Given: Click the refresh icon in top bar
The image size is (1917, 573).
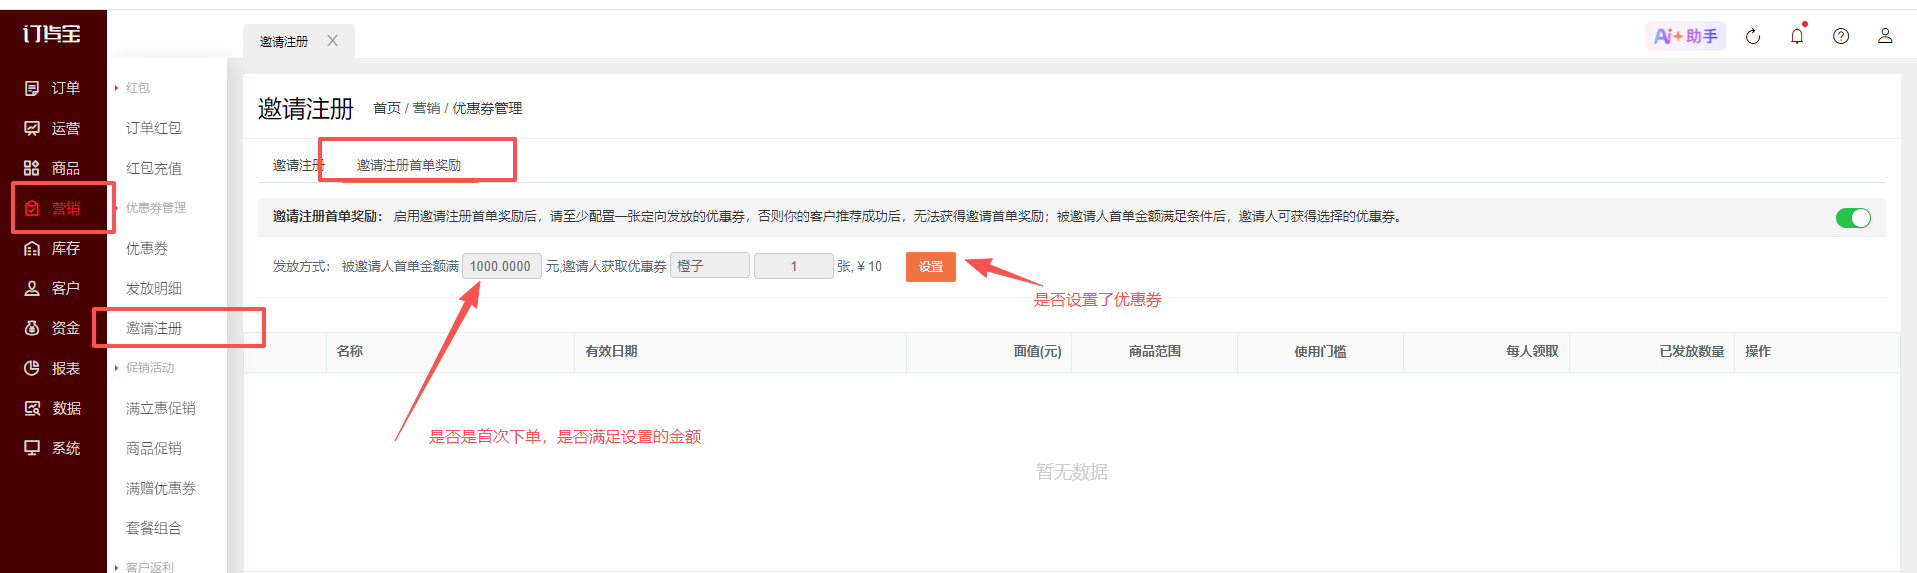Looking at the screenshot, I should coord(1753,37).
